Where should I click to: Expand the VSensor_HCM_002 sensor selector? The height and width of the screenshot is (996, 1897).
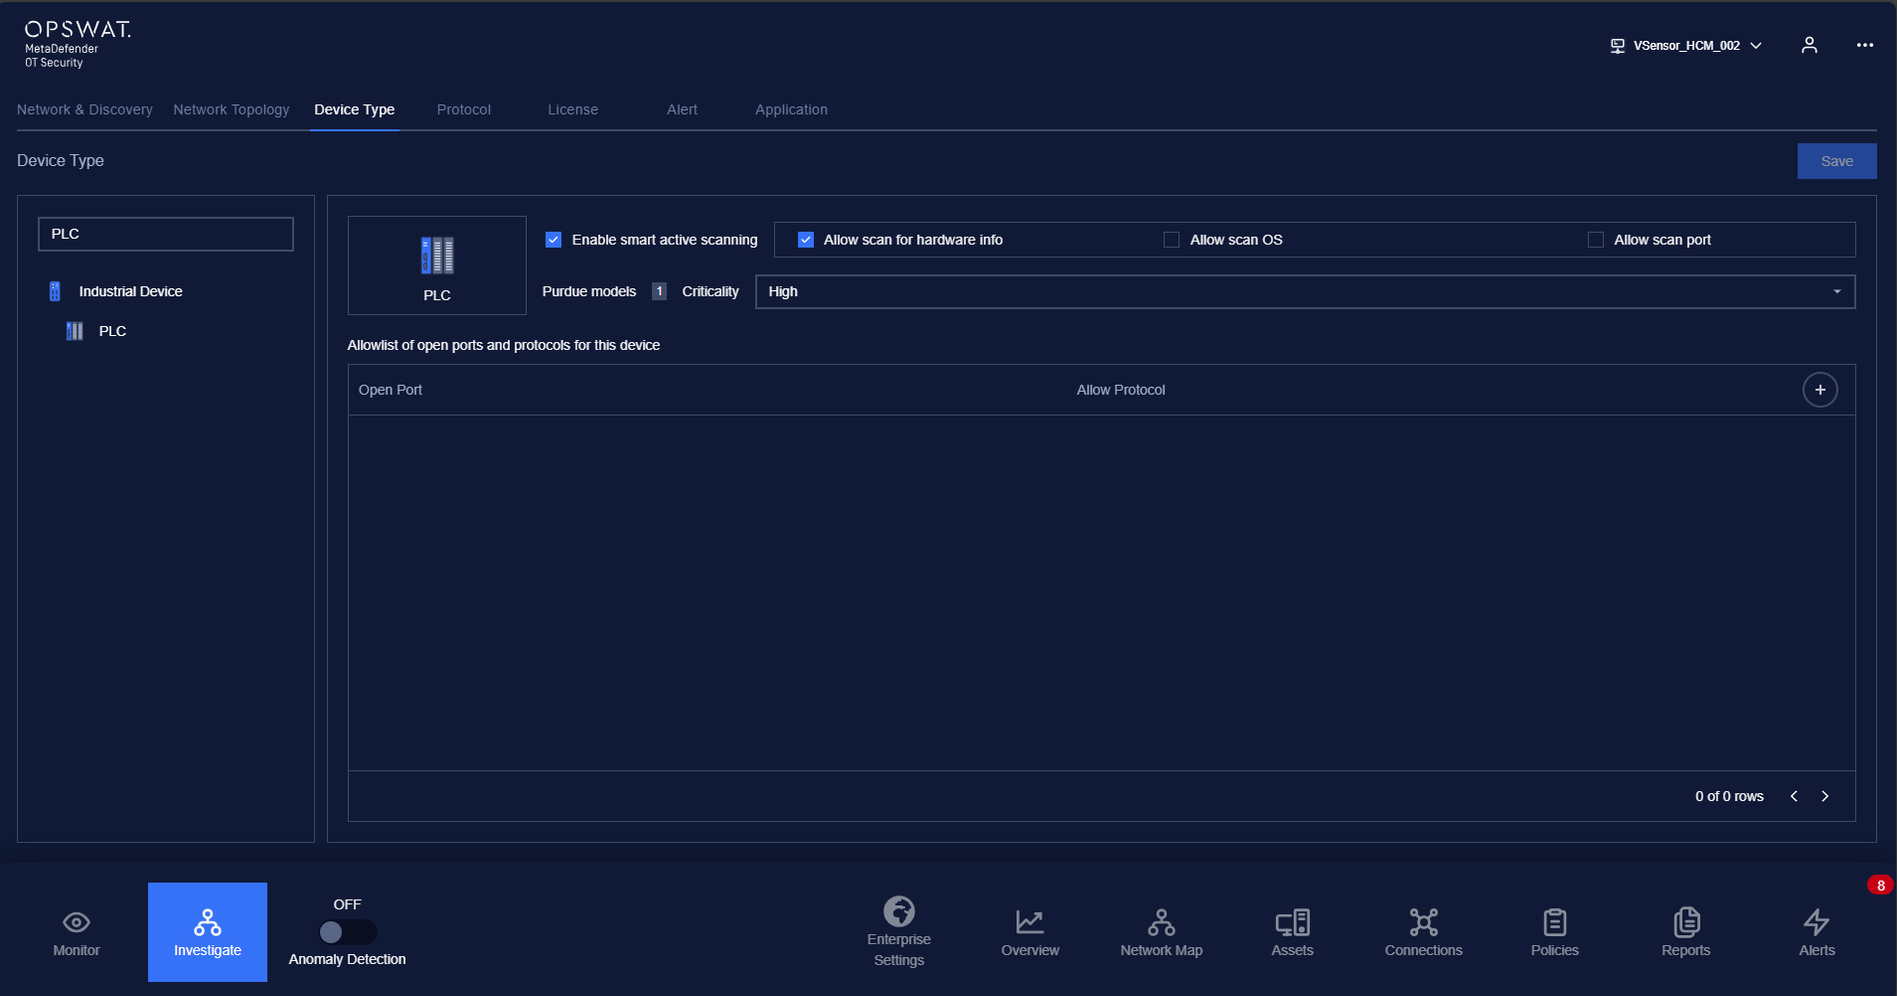(x=1686, y=46)
